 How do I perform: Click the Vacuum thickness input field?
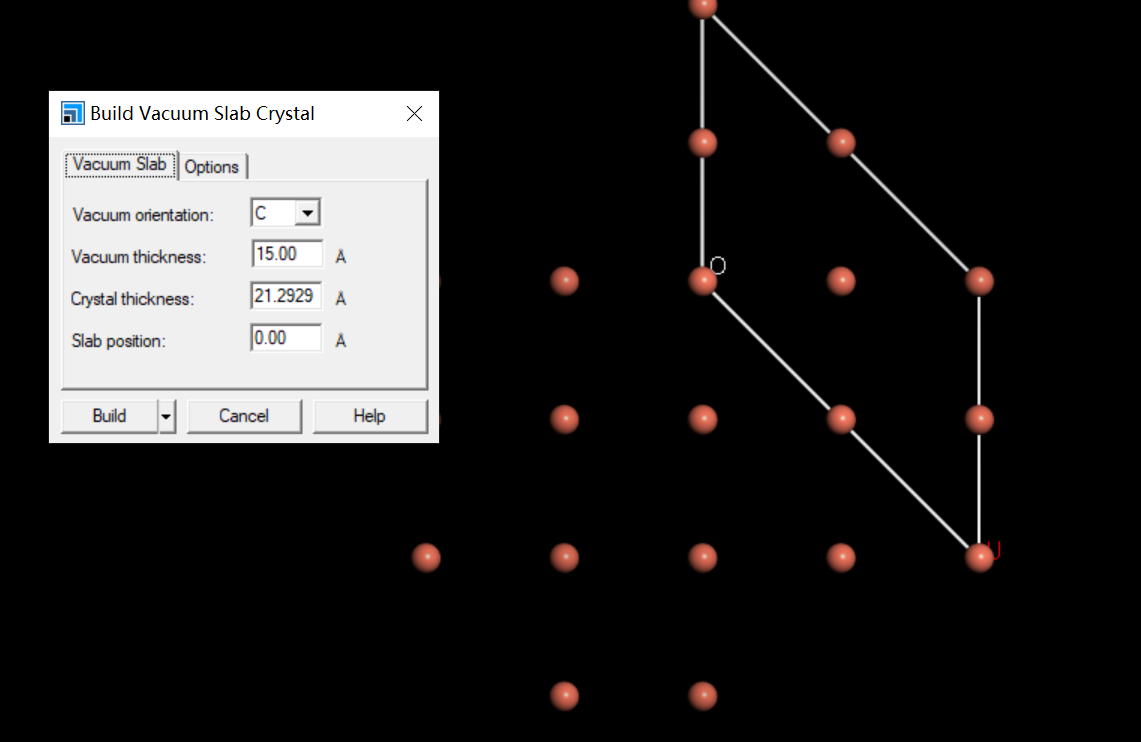(x=287, y=254)
